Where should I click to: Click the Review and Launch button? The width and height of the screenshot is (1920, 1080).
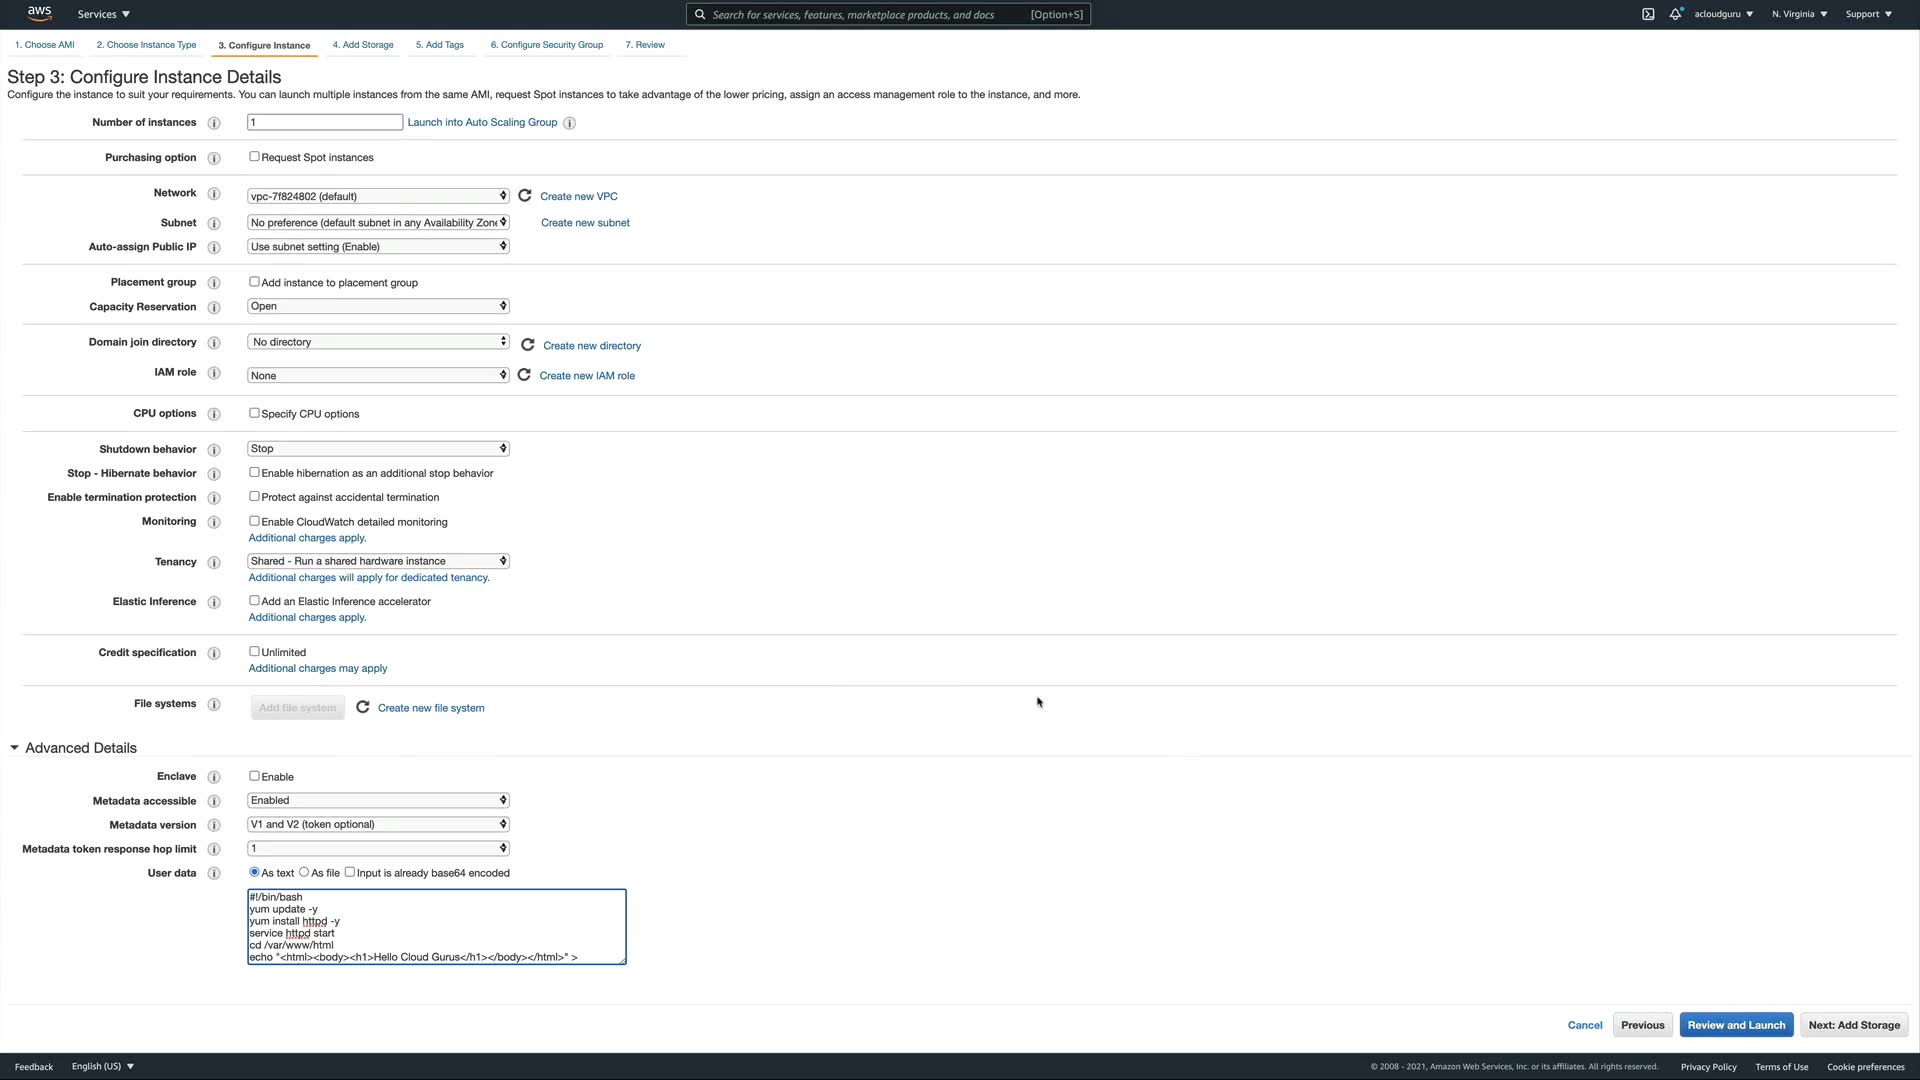pyautogui.click(x=1736, y=1025)
